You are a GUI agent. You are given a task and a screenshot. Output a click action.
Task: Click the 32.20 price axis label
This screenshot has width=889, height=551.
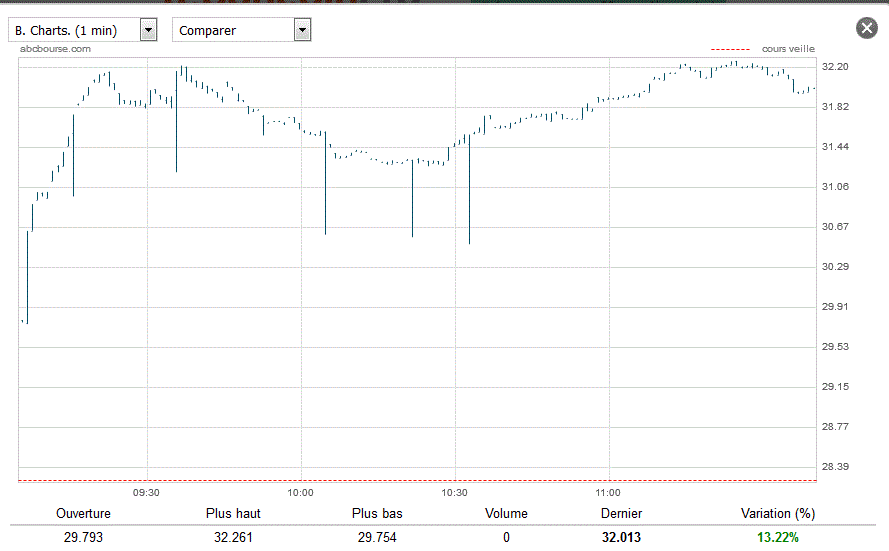tap(835, 67)
